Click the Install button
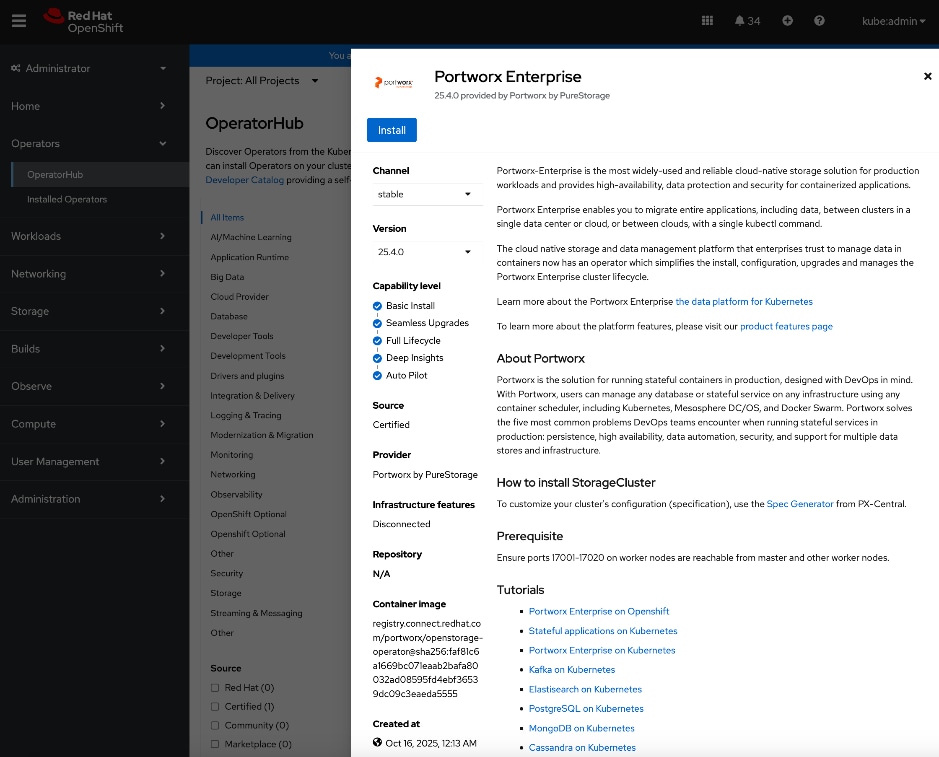Screen dimensions: 939x757 click(x=391, y=130)
